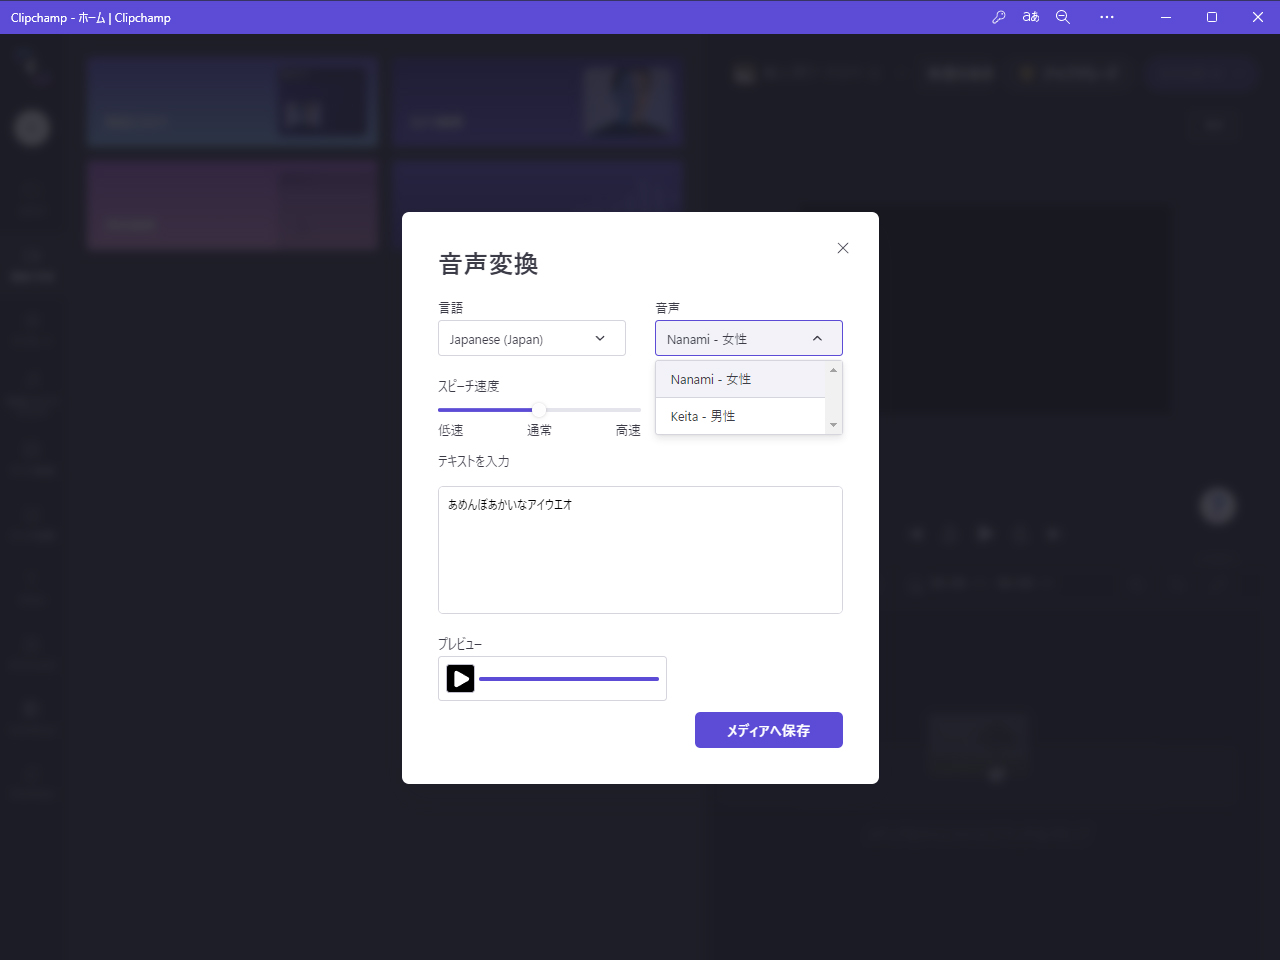The width and height of the screenshot is (1280, 960).
Task: Click the voice list scroll-down arrow
Action: pos(834,425)
